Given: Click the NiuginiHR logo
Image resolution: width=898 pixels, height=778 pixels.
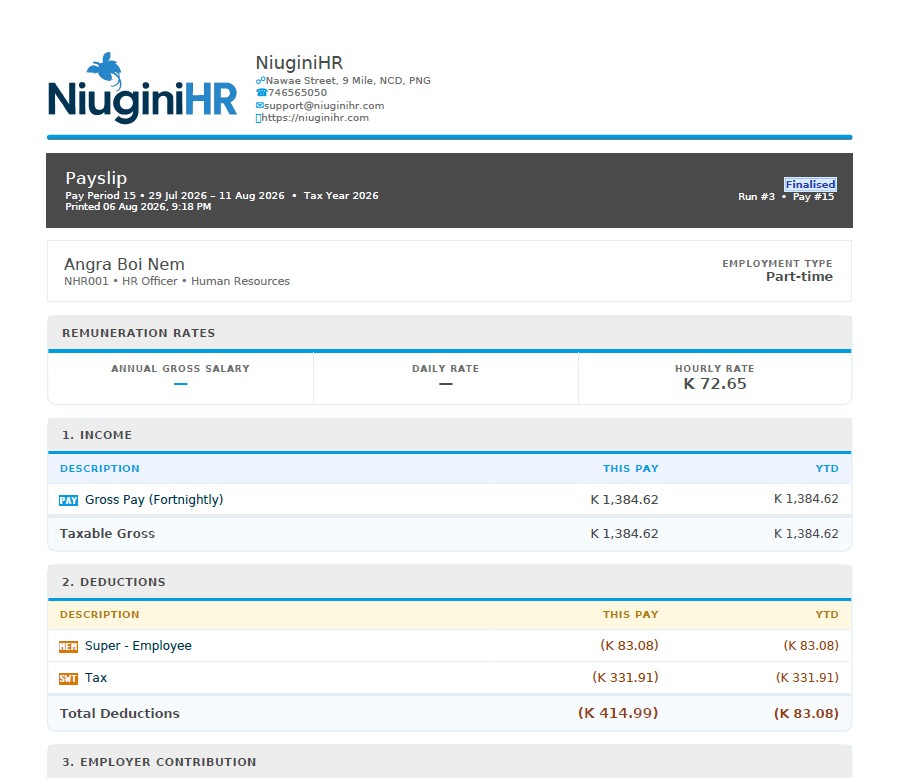Looking at the screenshot, I should pyautogui.click(x=142, y=88).
